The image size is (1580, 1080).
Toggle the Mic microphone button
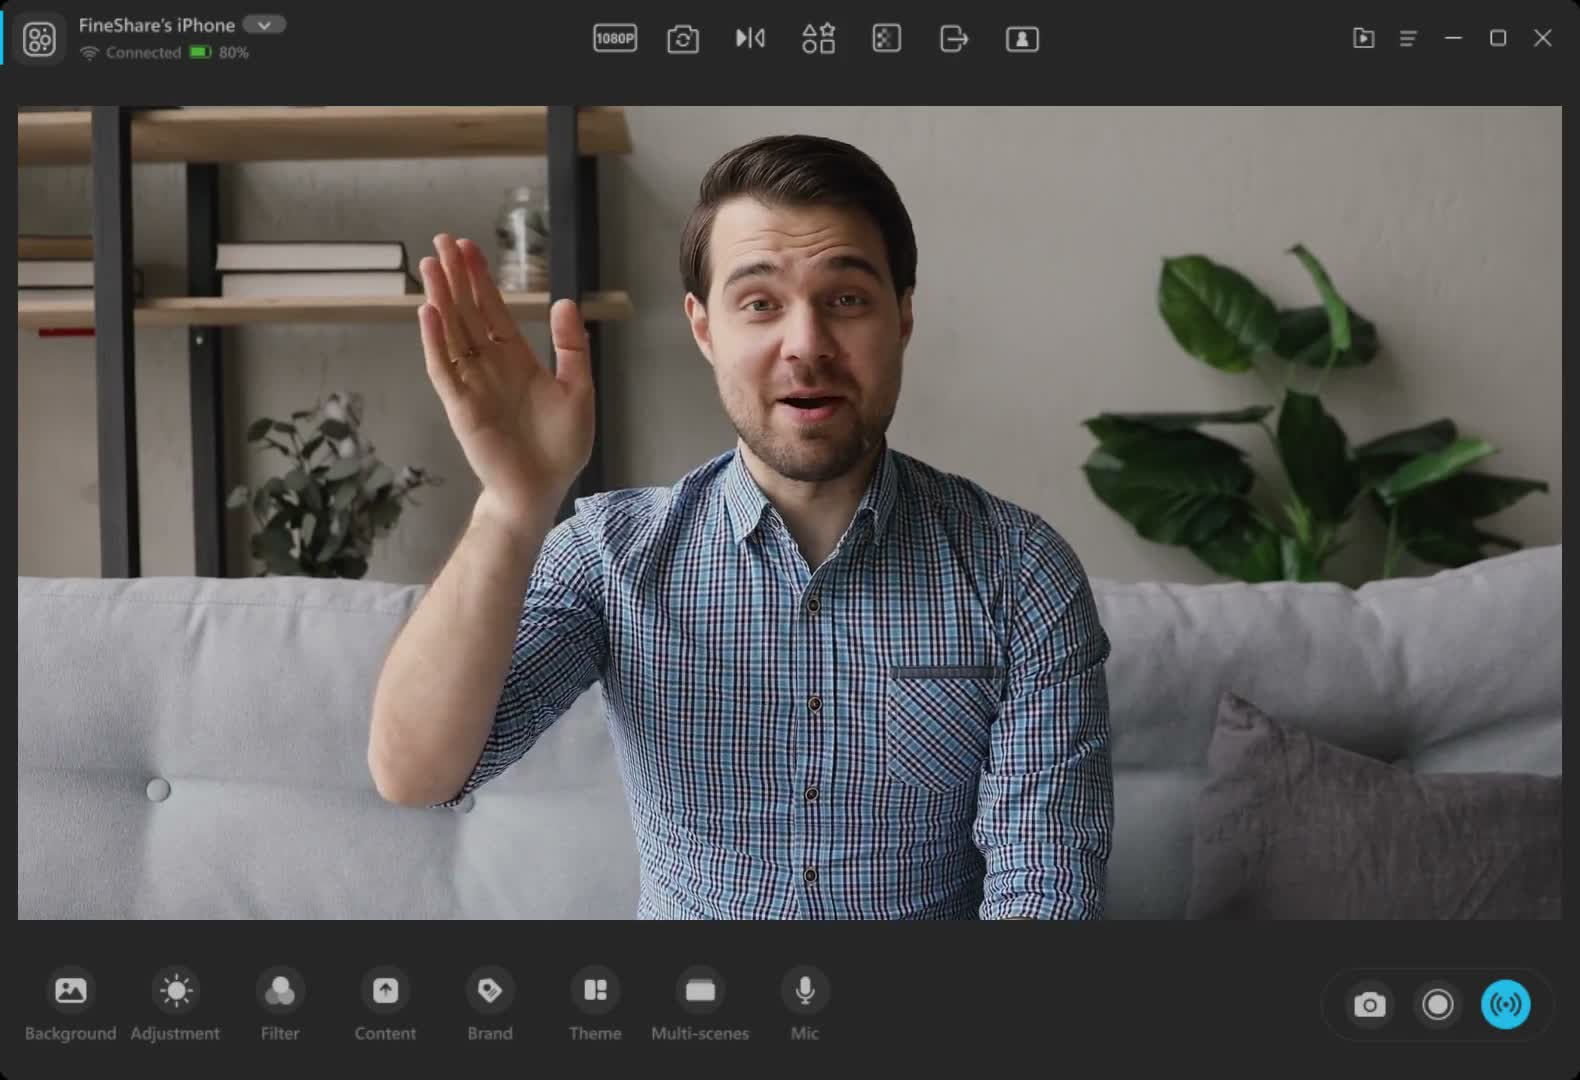(805, 1004)
